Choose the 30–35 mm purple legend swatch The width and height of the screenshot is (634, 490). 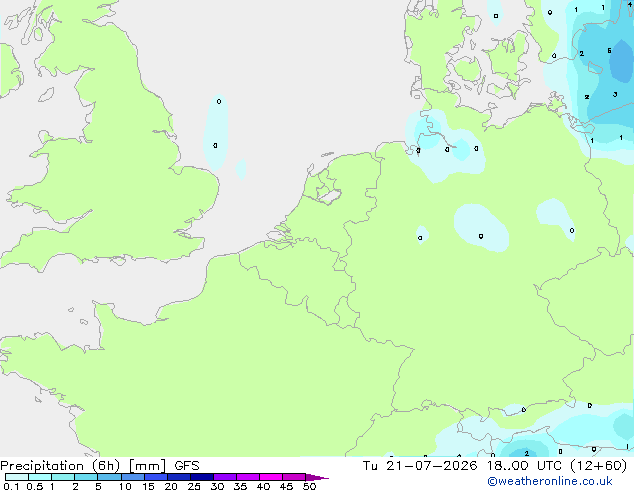[x=225, y=477]
